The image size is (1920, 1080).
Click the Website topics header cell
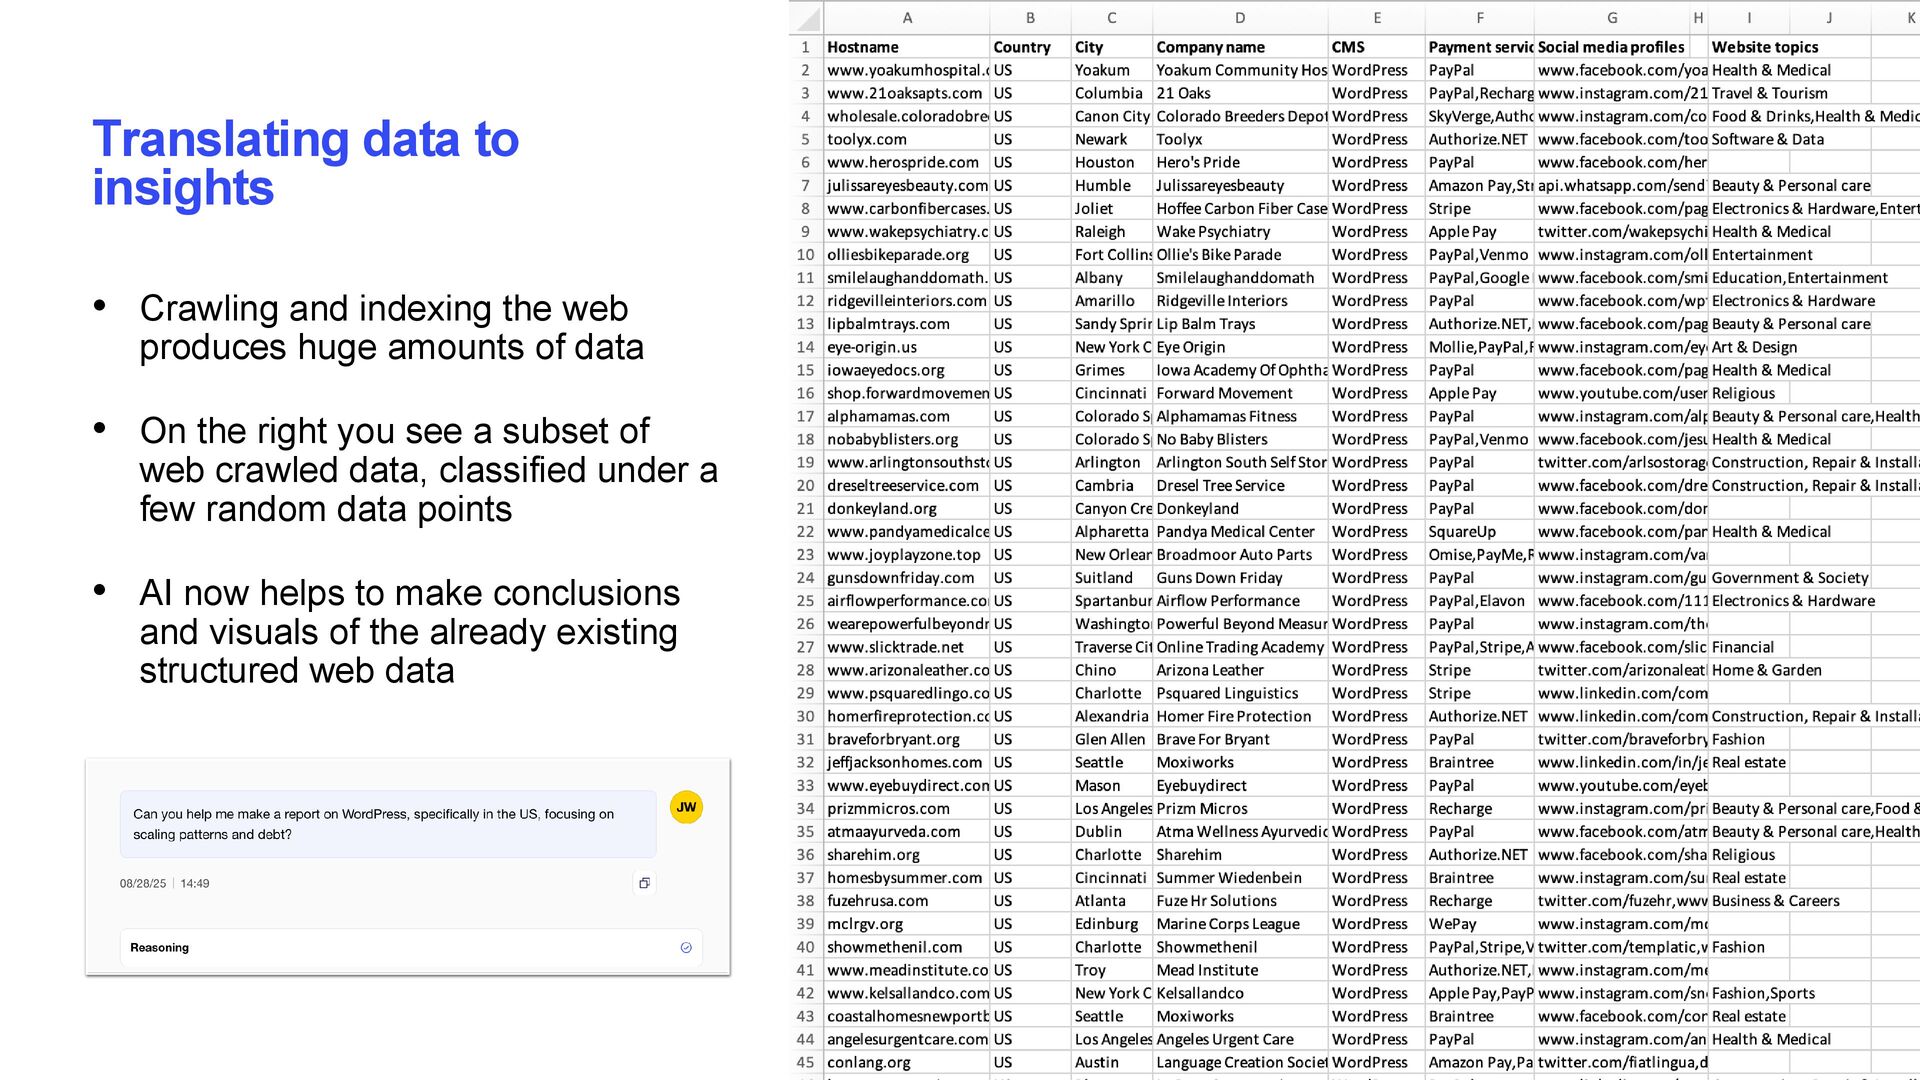point(1764,47)
